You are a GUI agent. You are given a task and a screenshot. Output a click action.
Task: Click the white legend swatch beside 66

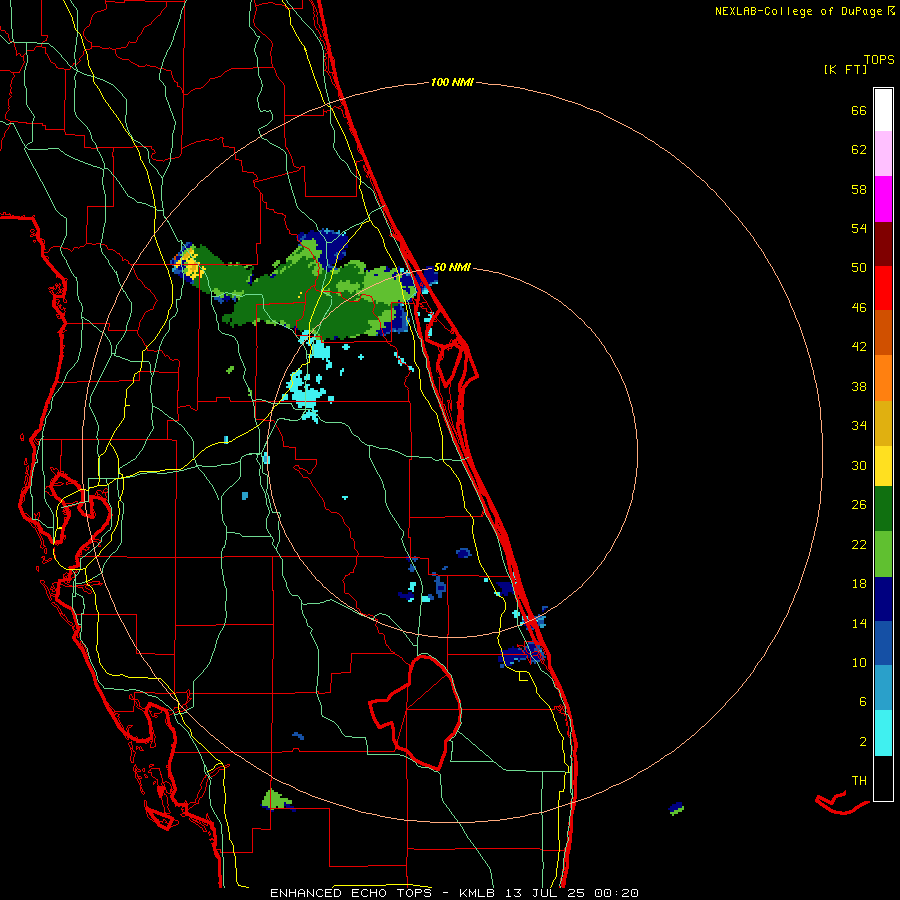[883, 110]
